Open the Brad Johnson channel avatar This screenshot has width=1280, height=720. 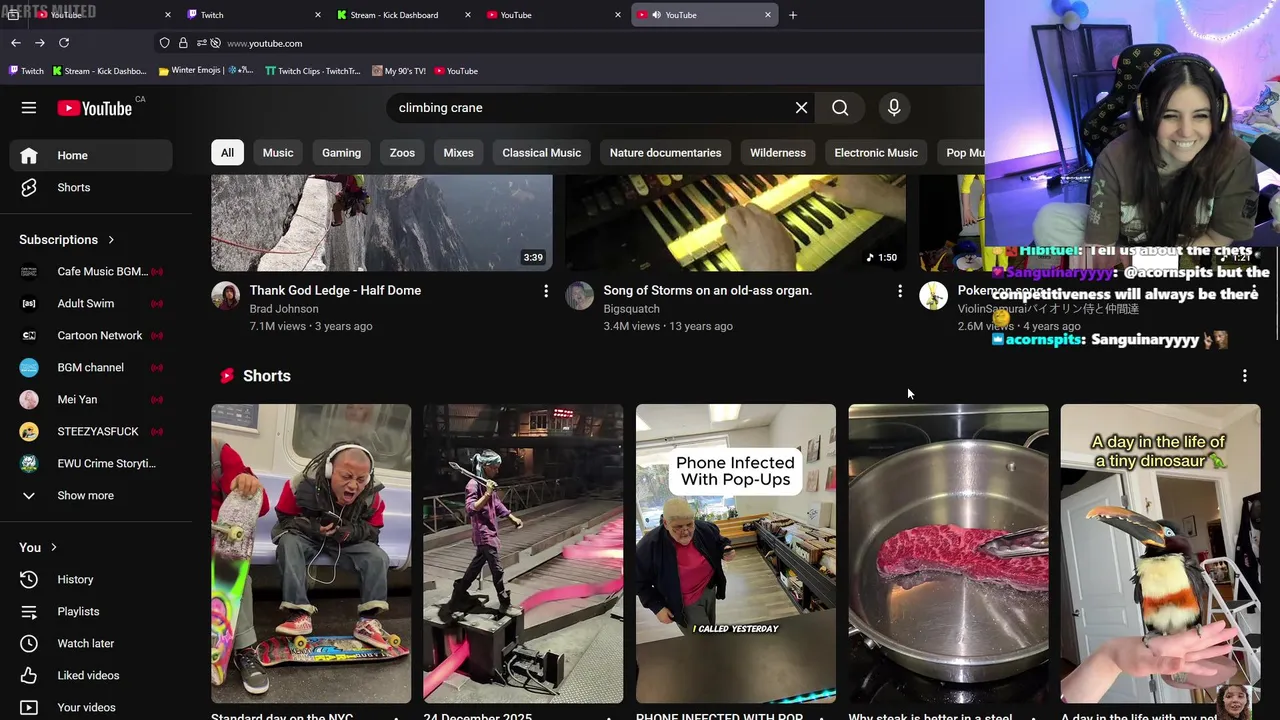coord(226,296)
